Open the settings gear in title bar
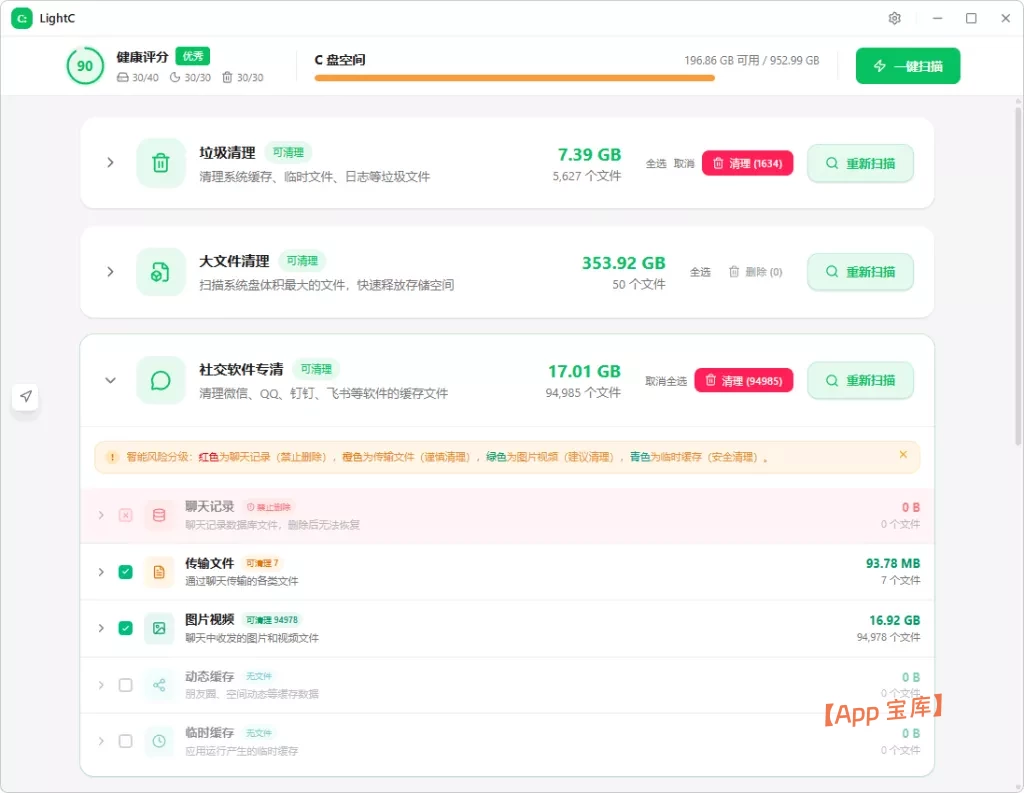The height and width of the screenshot is (793, 1024). coord(895,18)
